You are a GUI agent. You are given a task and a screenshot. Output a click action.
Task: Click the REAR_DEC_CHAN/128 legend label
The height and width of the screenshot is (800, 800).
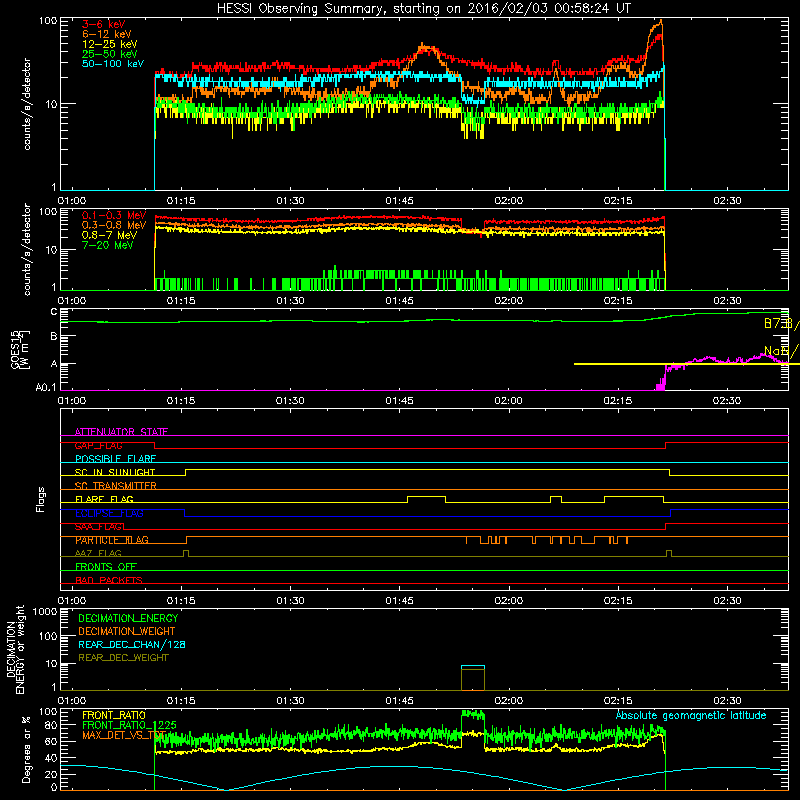click(x=132, y=644)
